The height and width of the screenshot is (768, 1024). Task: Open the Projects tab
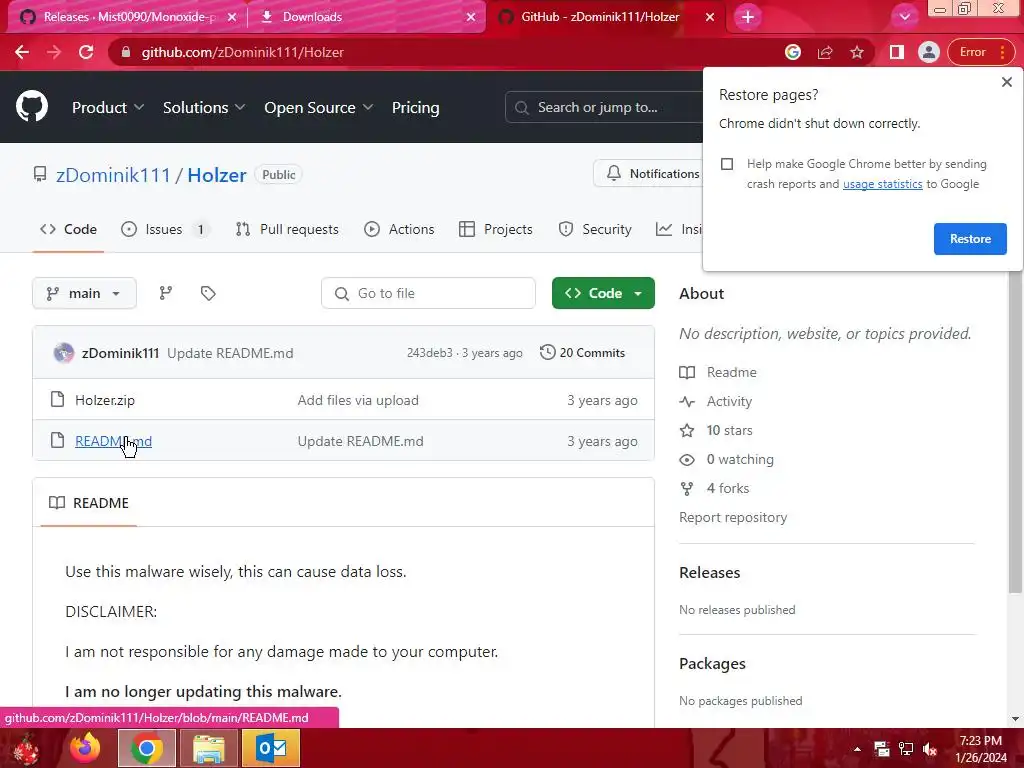pyautogui.click(x=496, y=229)
